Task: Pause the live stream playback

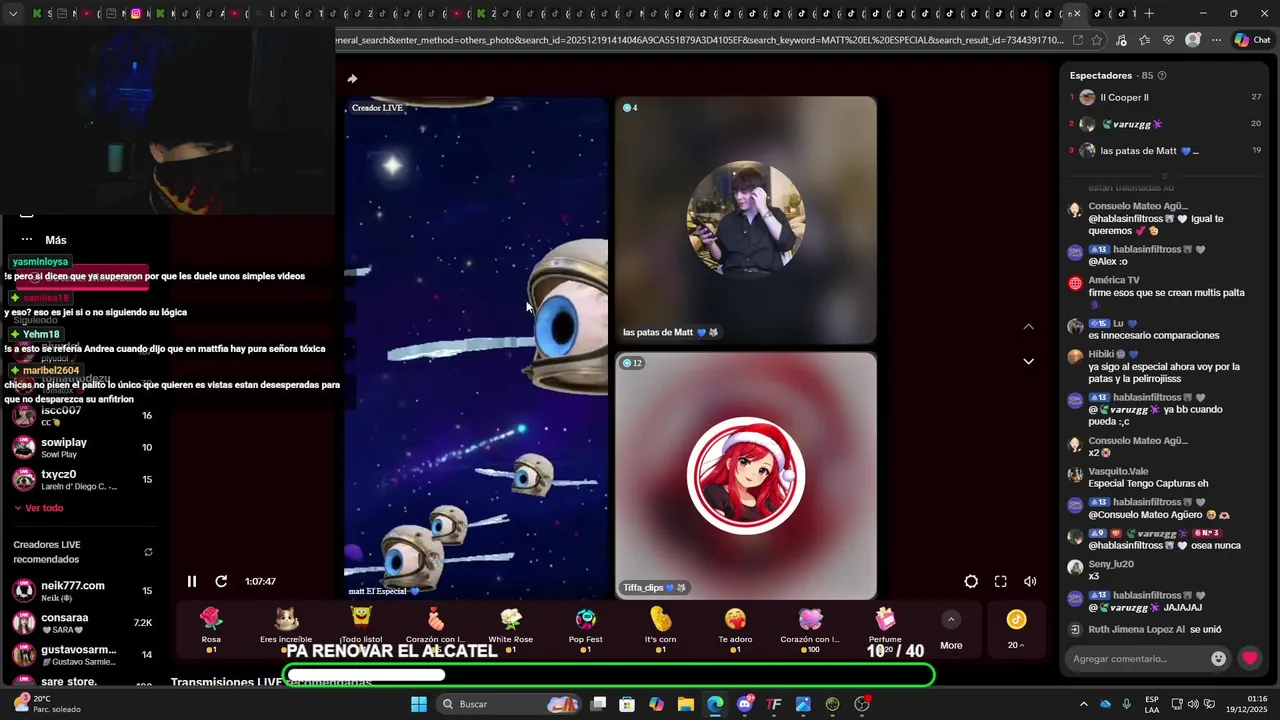Action: (x=192, y=581)
